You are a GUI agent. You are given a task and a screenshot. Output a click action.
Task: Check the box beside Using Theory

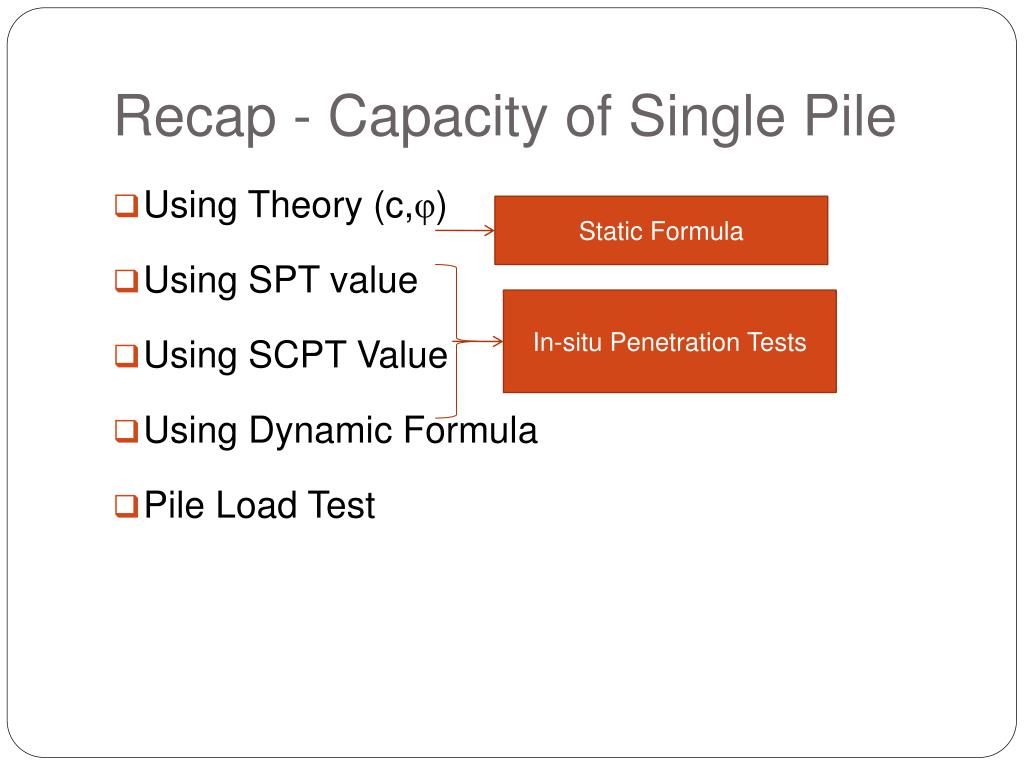[126, 206]
